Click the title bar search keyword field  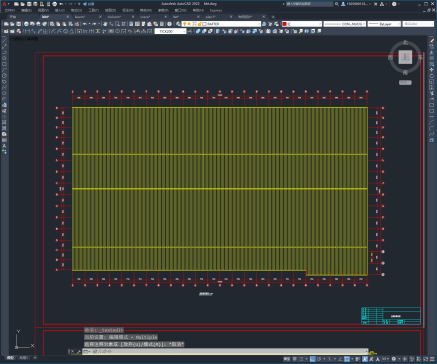pos(309,4)
